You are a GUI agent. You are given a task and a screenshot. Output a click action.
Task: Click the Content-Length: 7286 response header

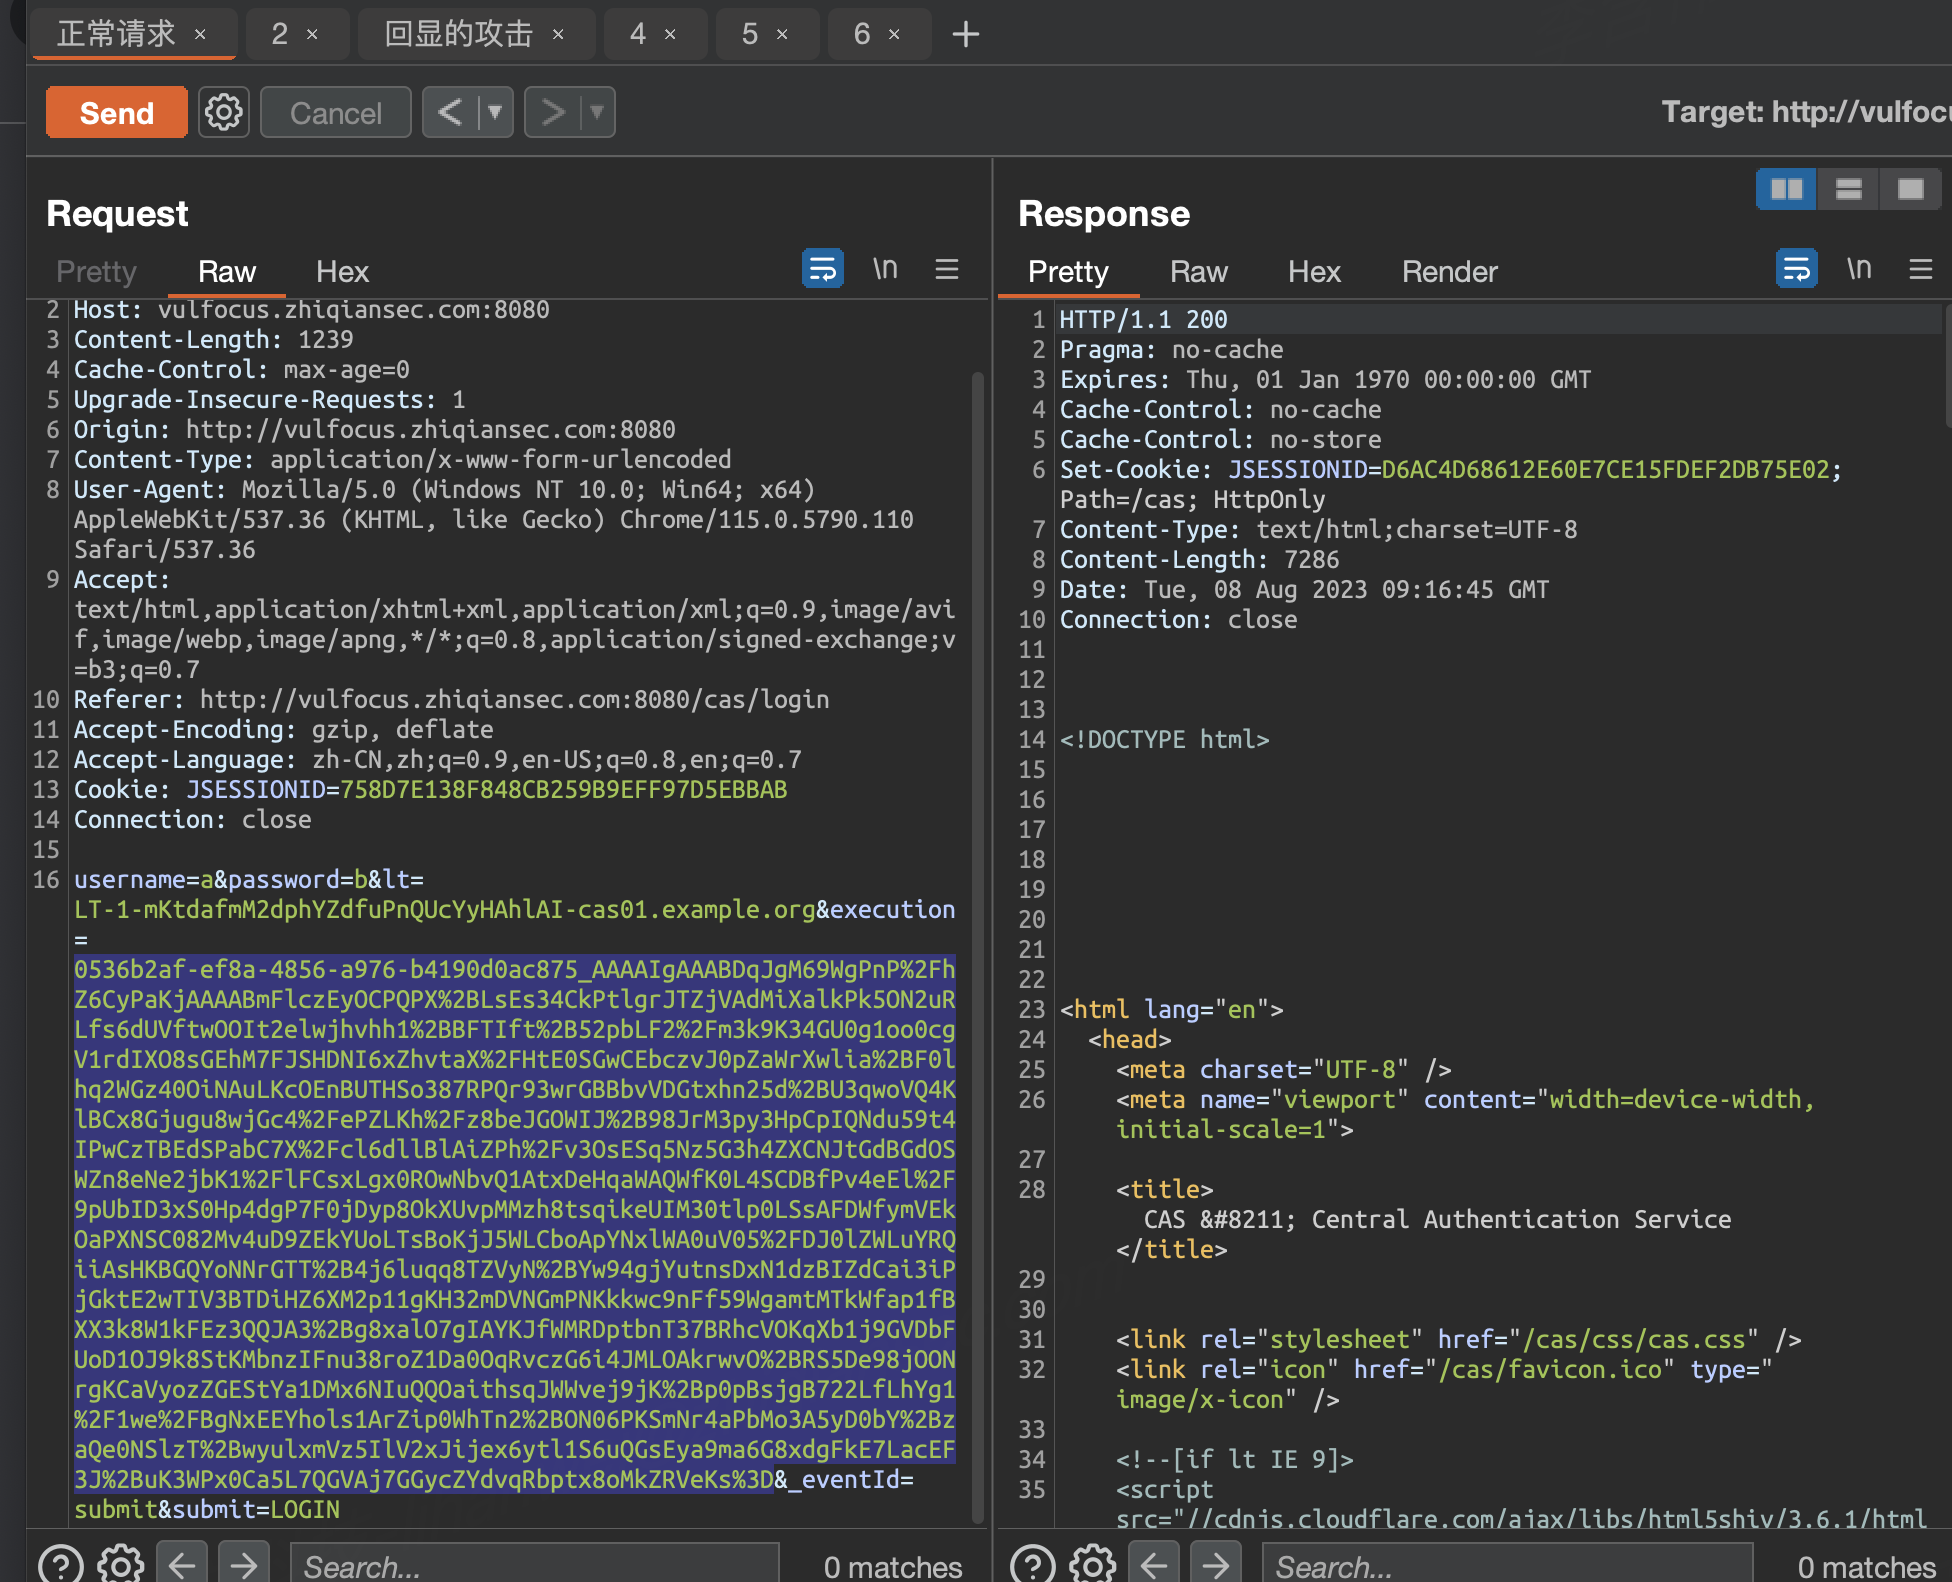point(1199,560)
